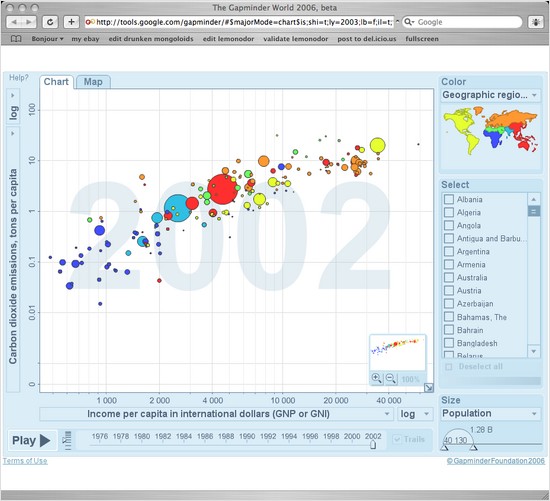The width and height of the screenshot is (550, 501).
Task: Check the Bahrain checkbox
Action: coord(449,330)
